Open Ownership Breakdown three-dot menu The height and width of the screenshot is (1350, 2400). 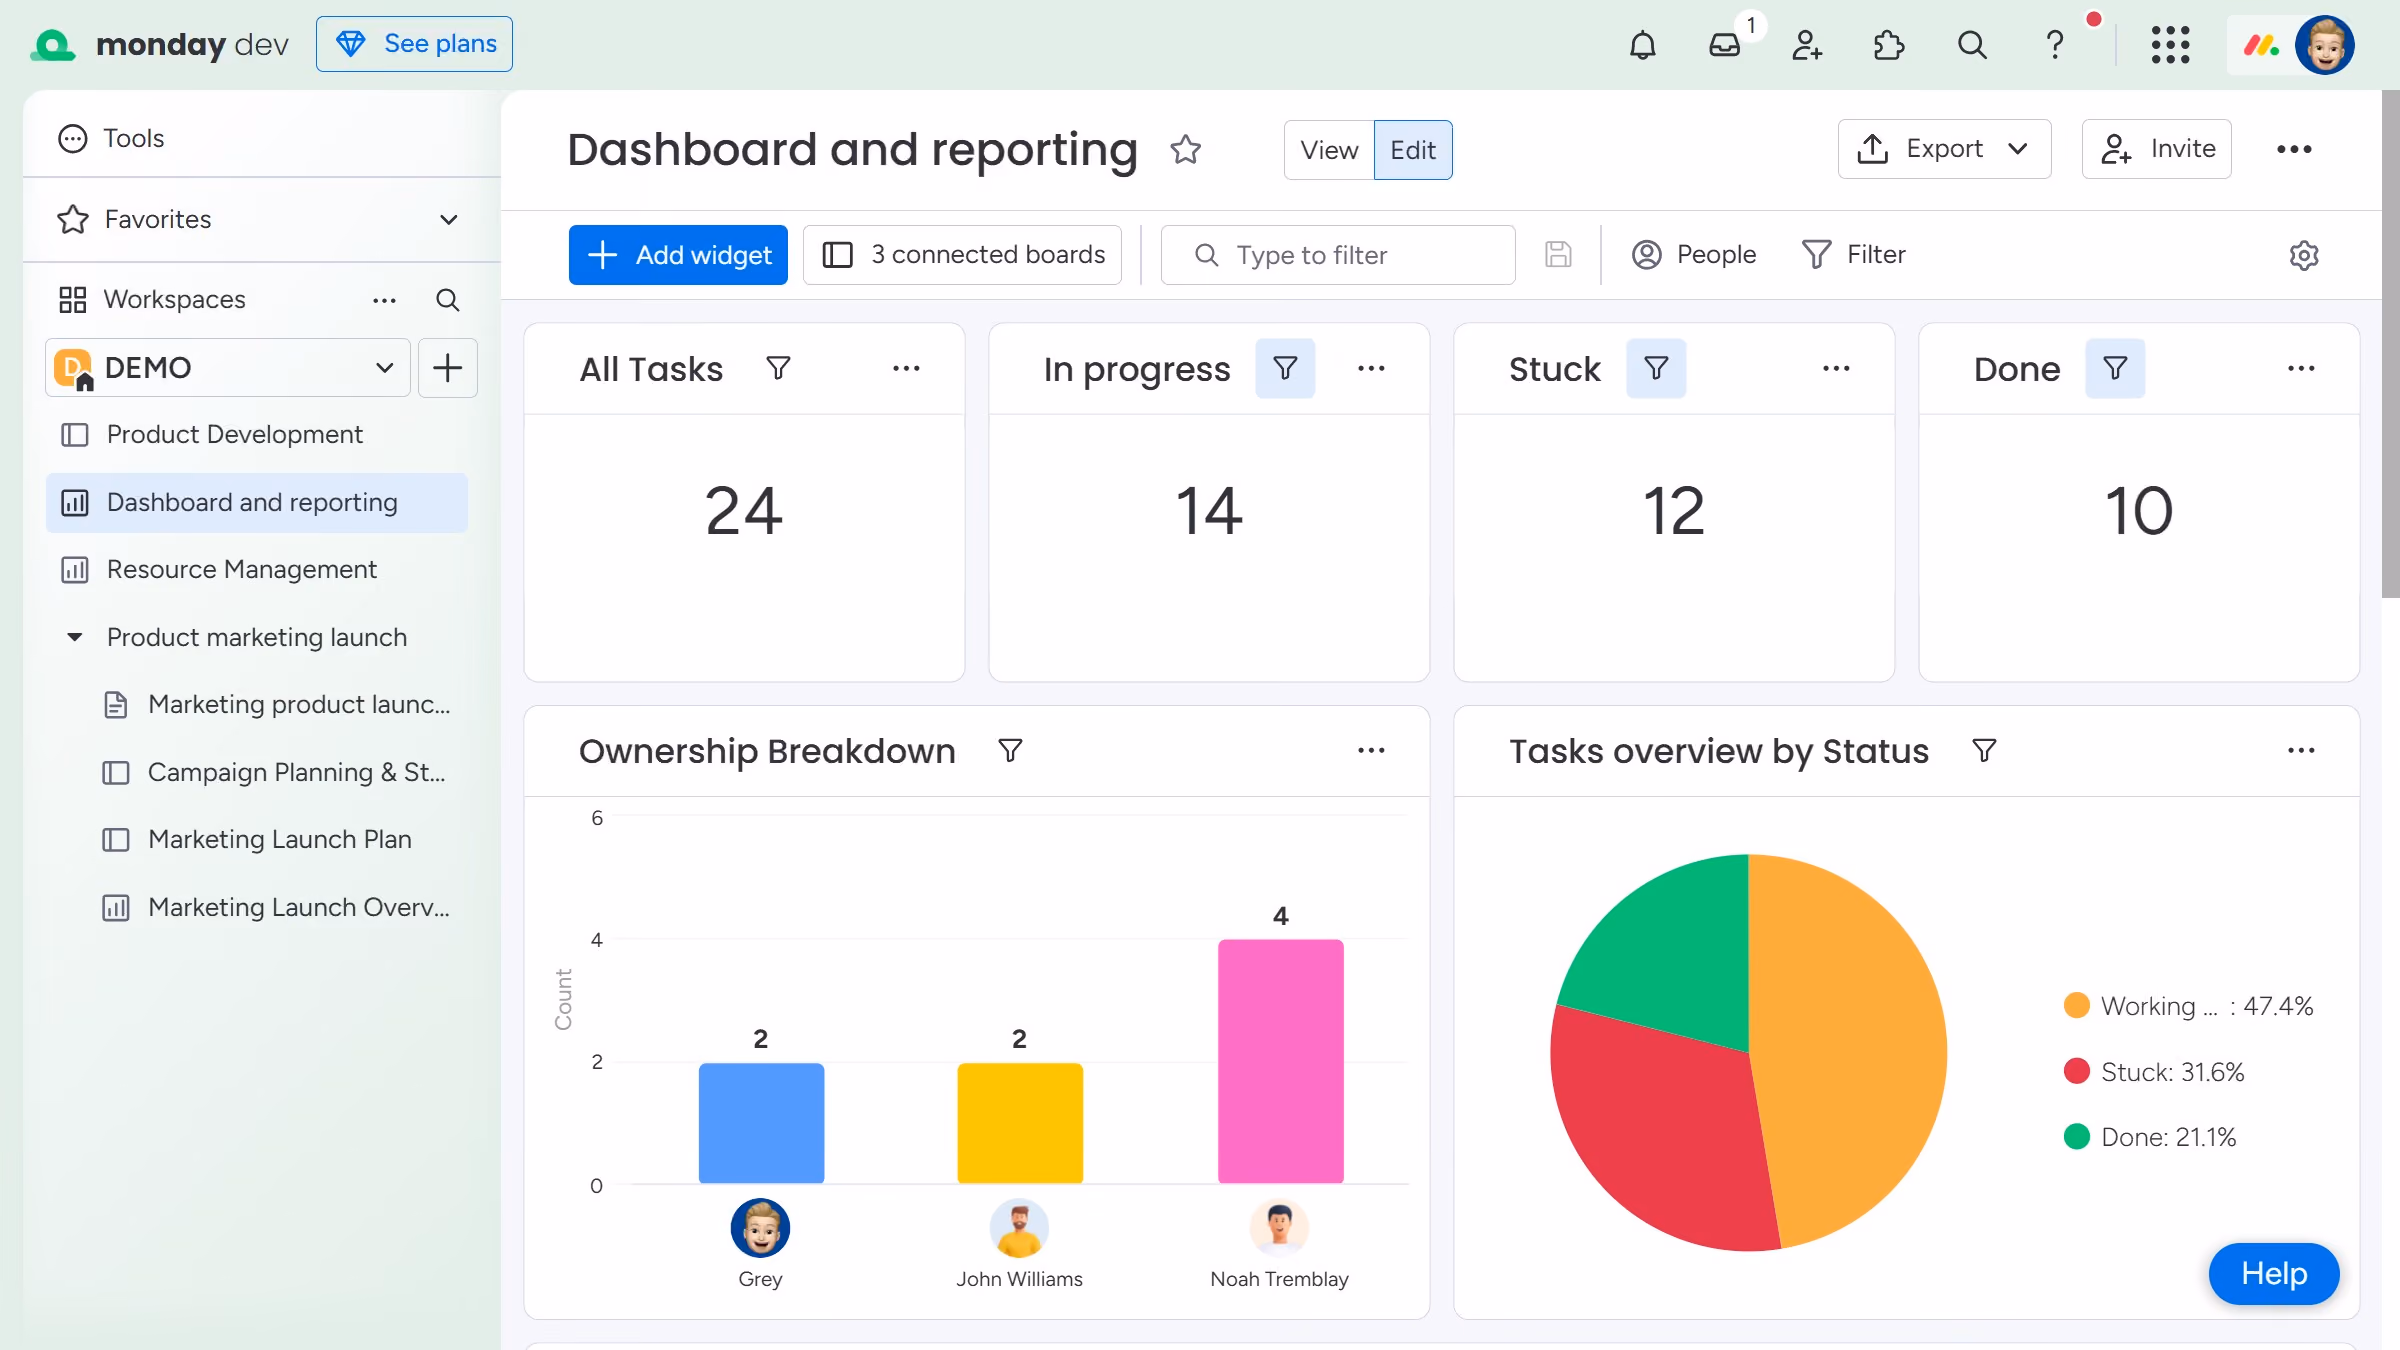click(1371, 751)
